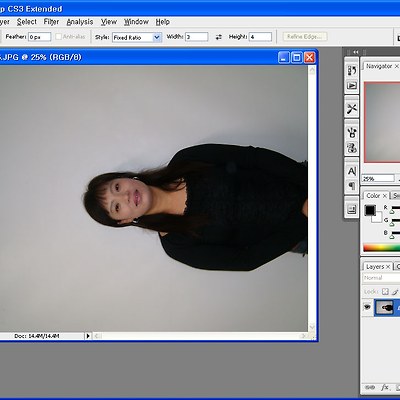This screenshot has height=400, width=400.
Task: Maximize the JPG document window
Action: pyautogui.click(x=296, y=57)
